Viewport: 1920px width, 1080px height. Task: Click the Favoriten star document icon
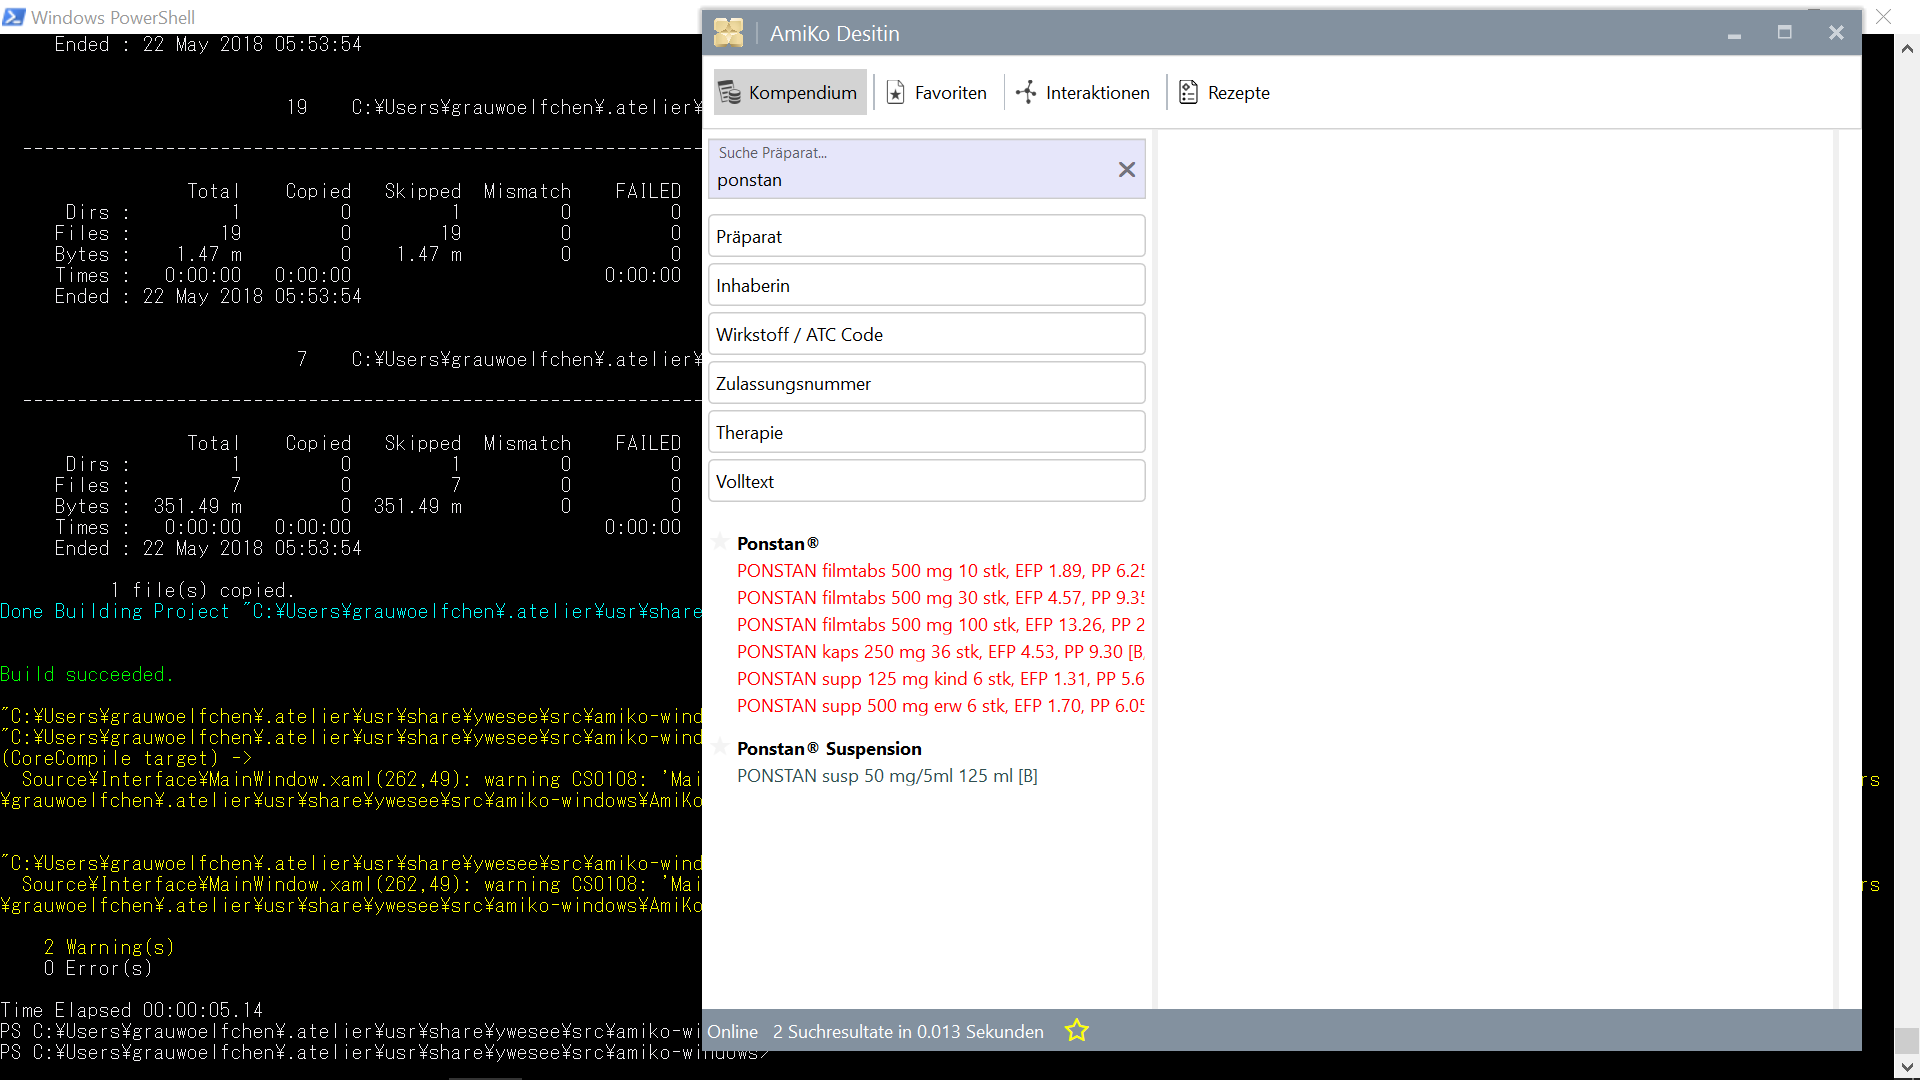tap(896, 92)
